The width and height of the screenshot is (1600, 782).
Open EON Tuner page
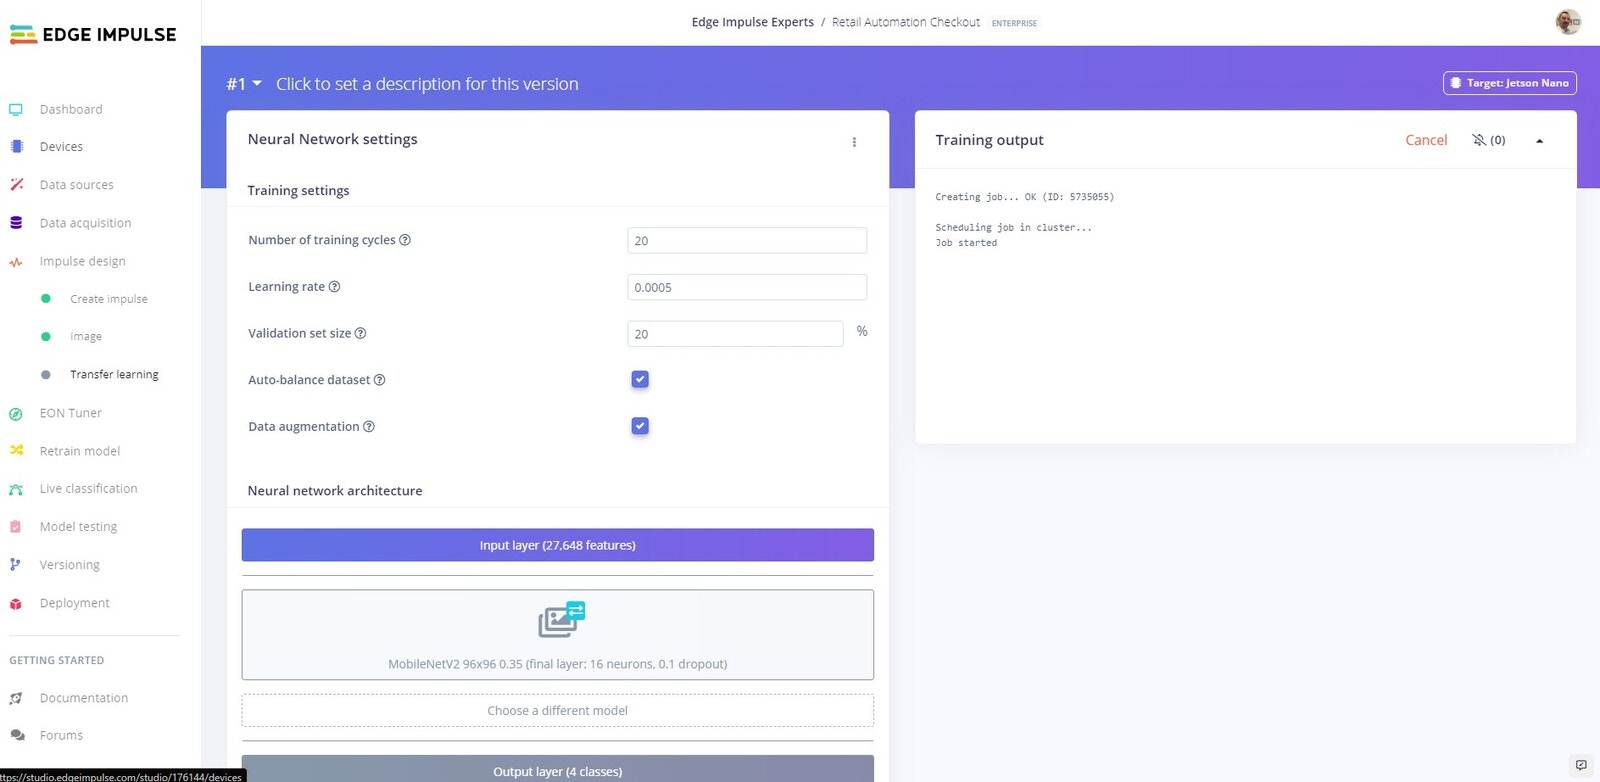(70, 413)
